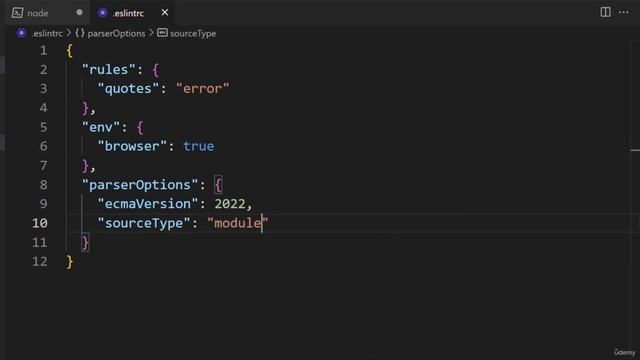The image size is (640, 360).
Task: Click the opening brace on line 1
Action: click(70, 51)
